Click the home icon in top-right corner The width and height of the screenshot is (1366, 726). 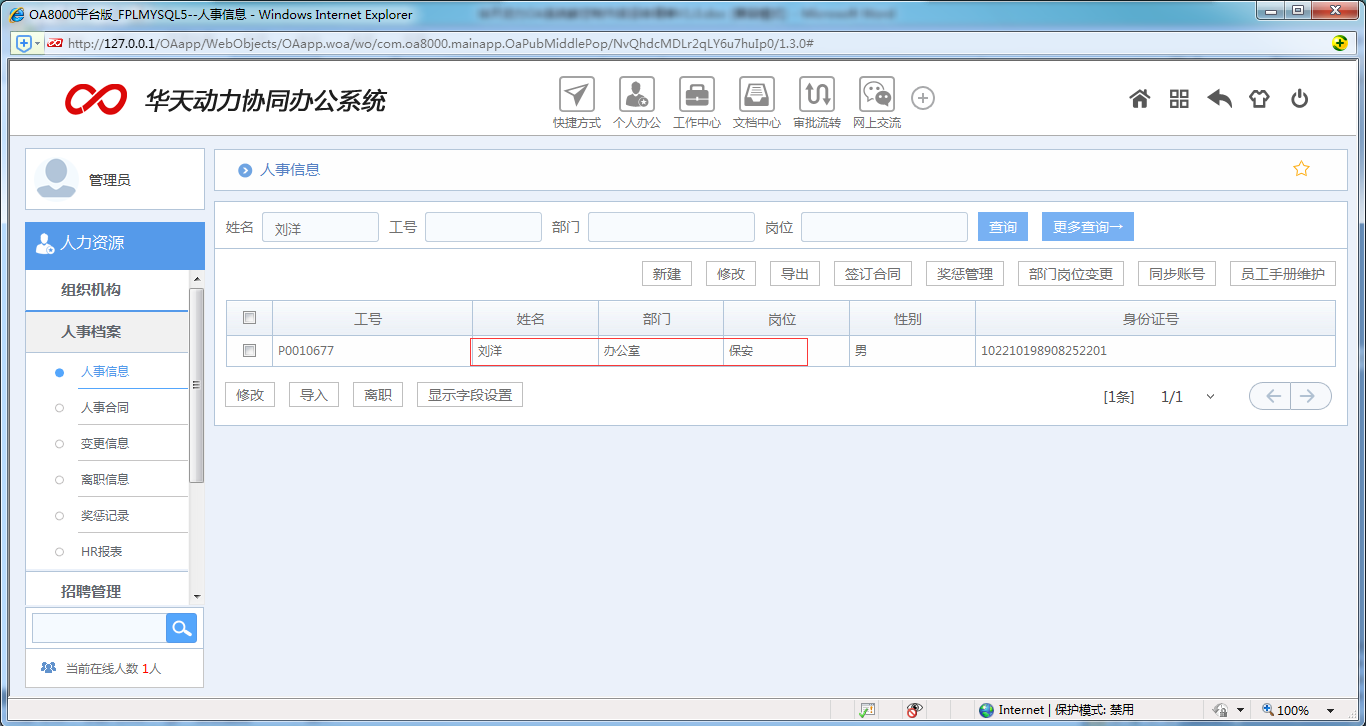1139,99
